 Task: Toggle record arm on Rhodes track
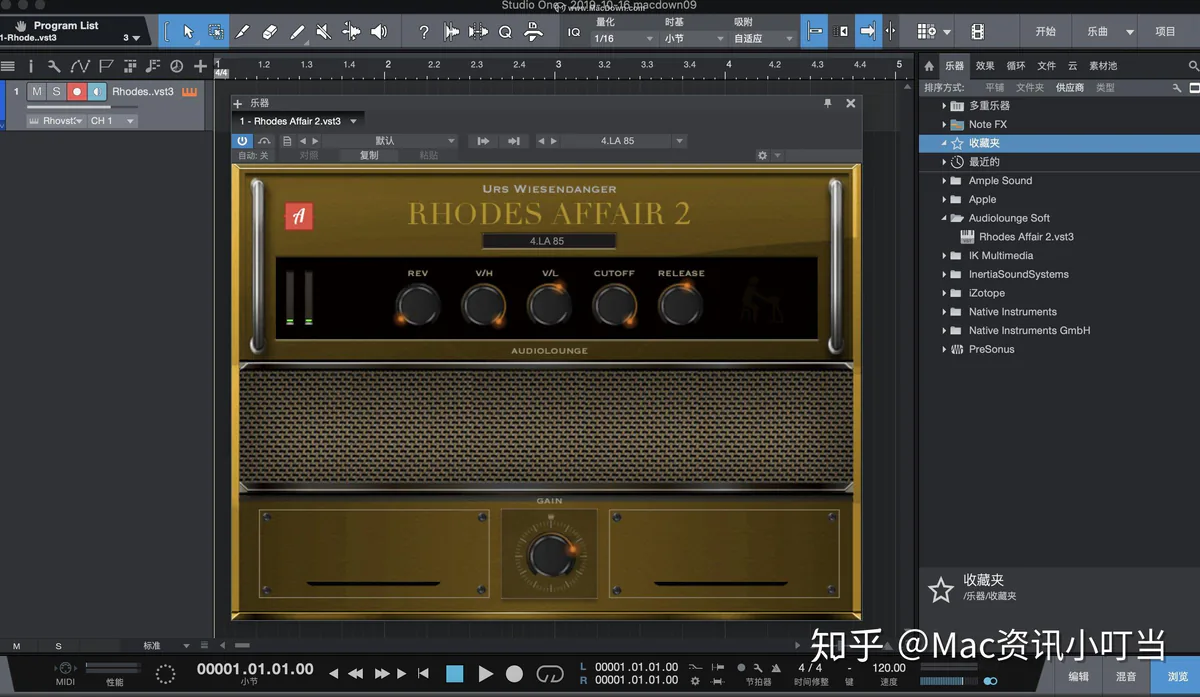click(76, 92)
